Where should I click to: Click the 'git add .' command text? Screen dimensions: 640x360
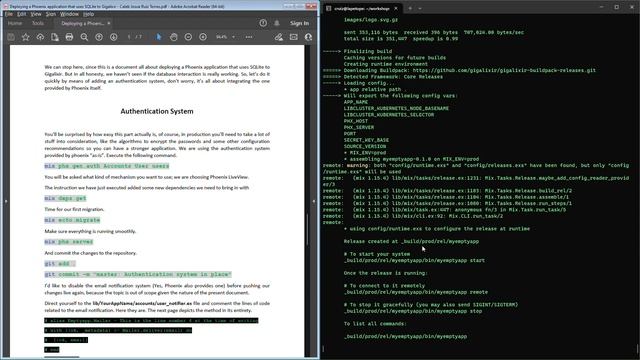pos(60,264)
